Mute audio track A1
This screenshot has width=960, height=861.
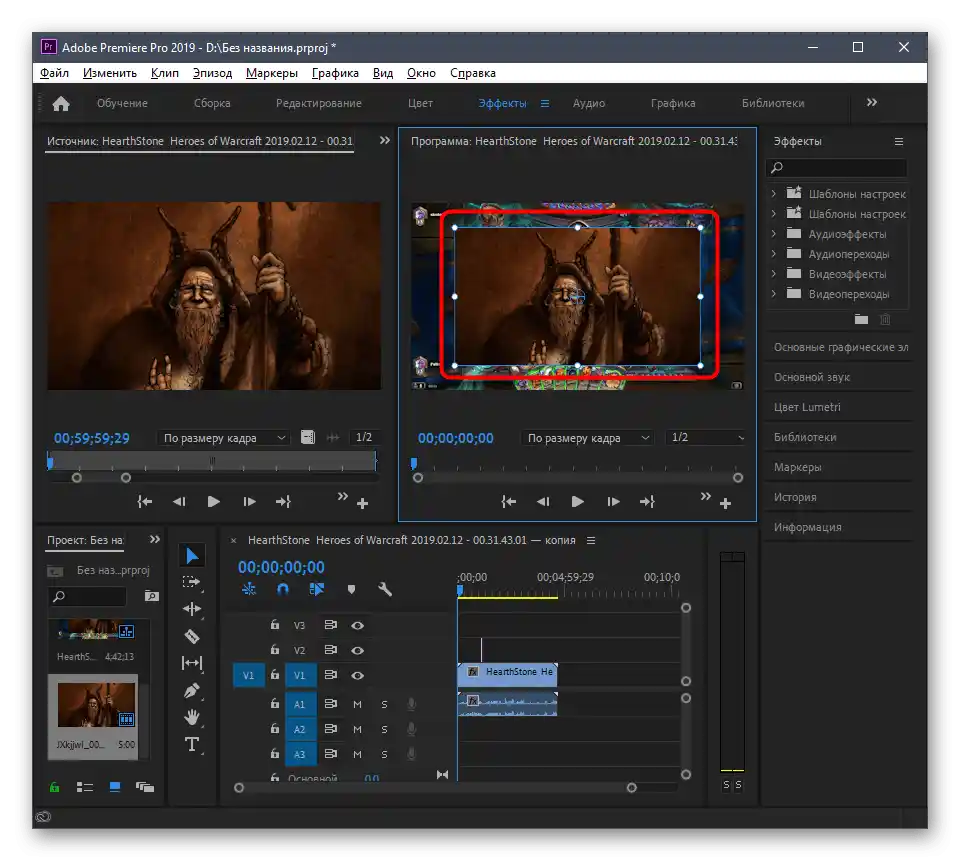click(357, 704)
